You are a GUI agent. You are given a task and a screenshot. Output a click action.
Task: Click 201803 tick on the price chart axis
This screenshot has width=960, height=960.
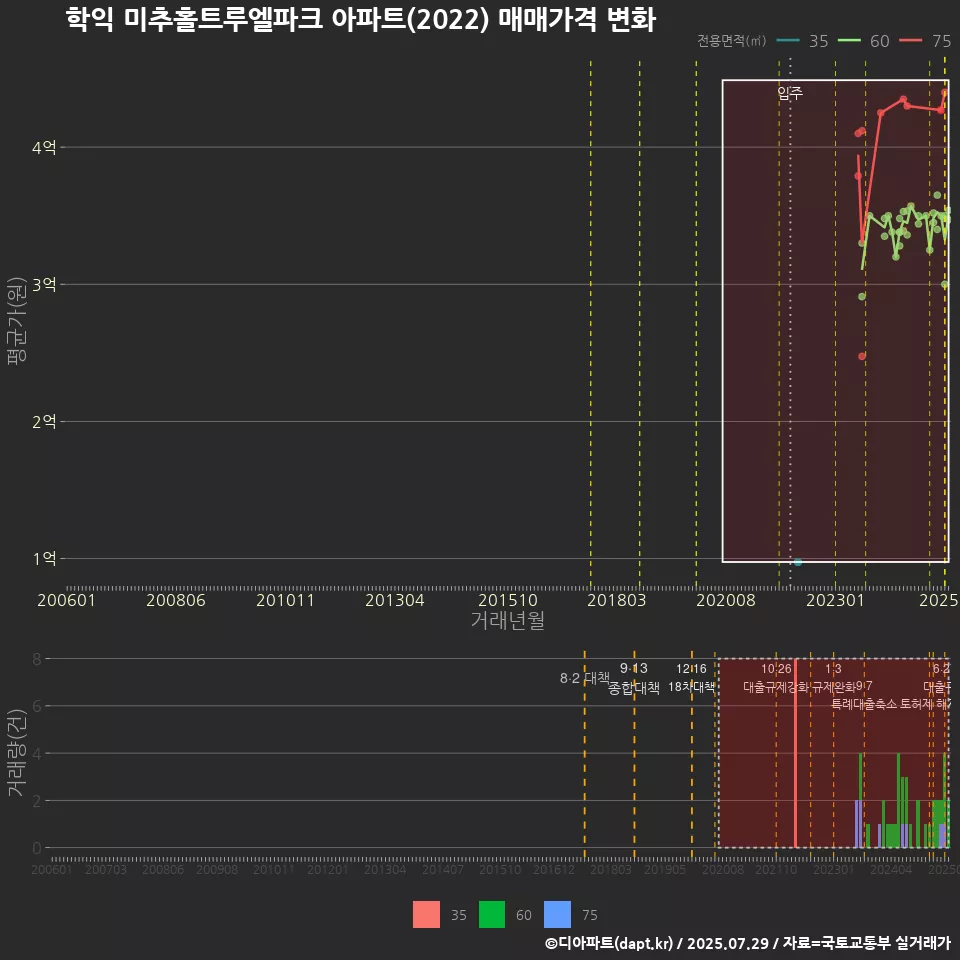(617, 600)
